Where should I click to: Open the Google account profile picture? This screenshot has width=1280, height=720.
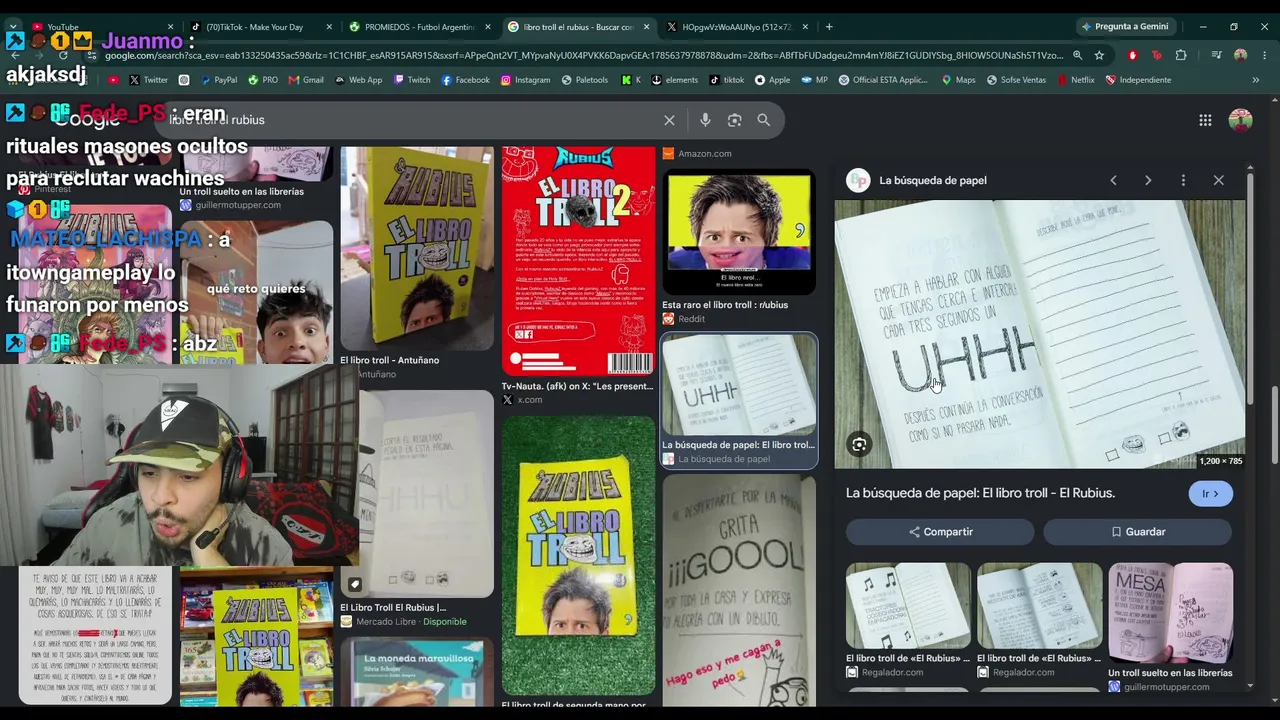[x=1240, y=120]
